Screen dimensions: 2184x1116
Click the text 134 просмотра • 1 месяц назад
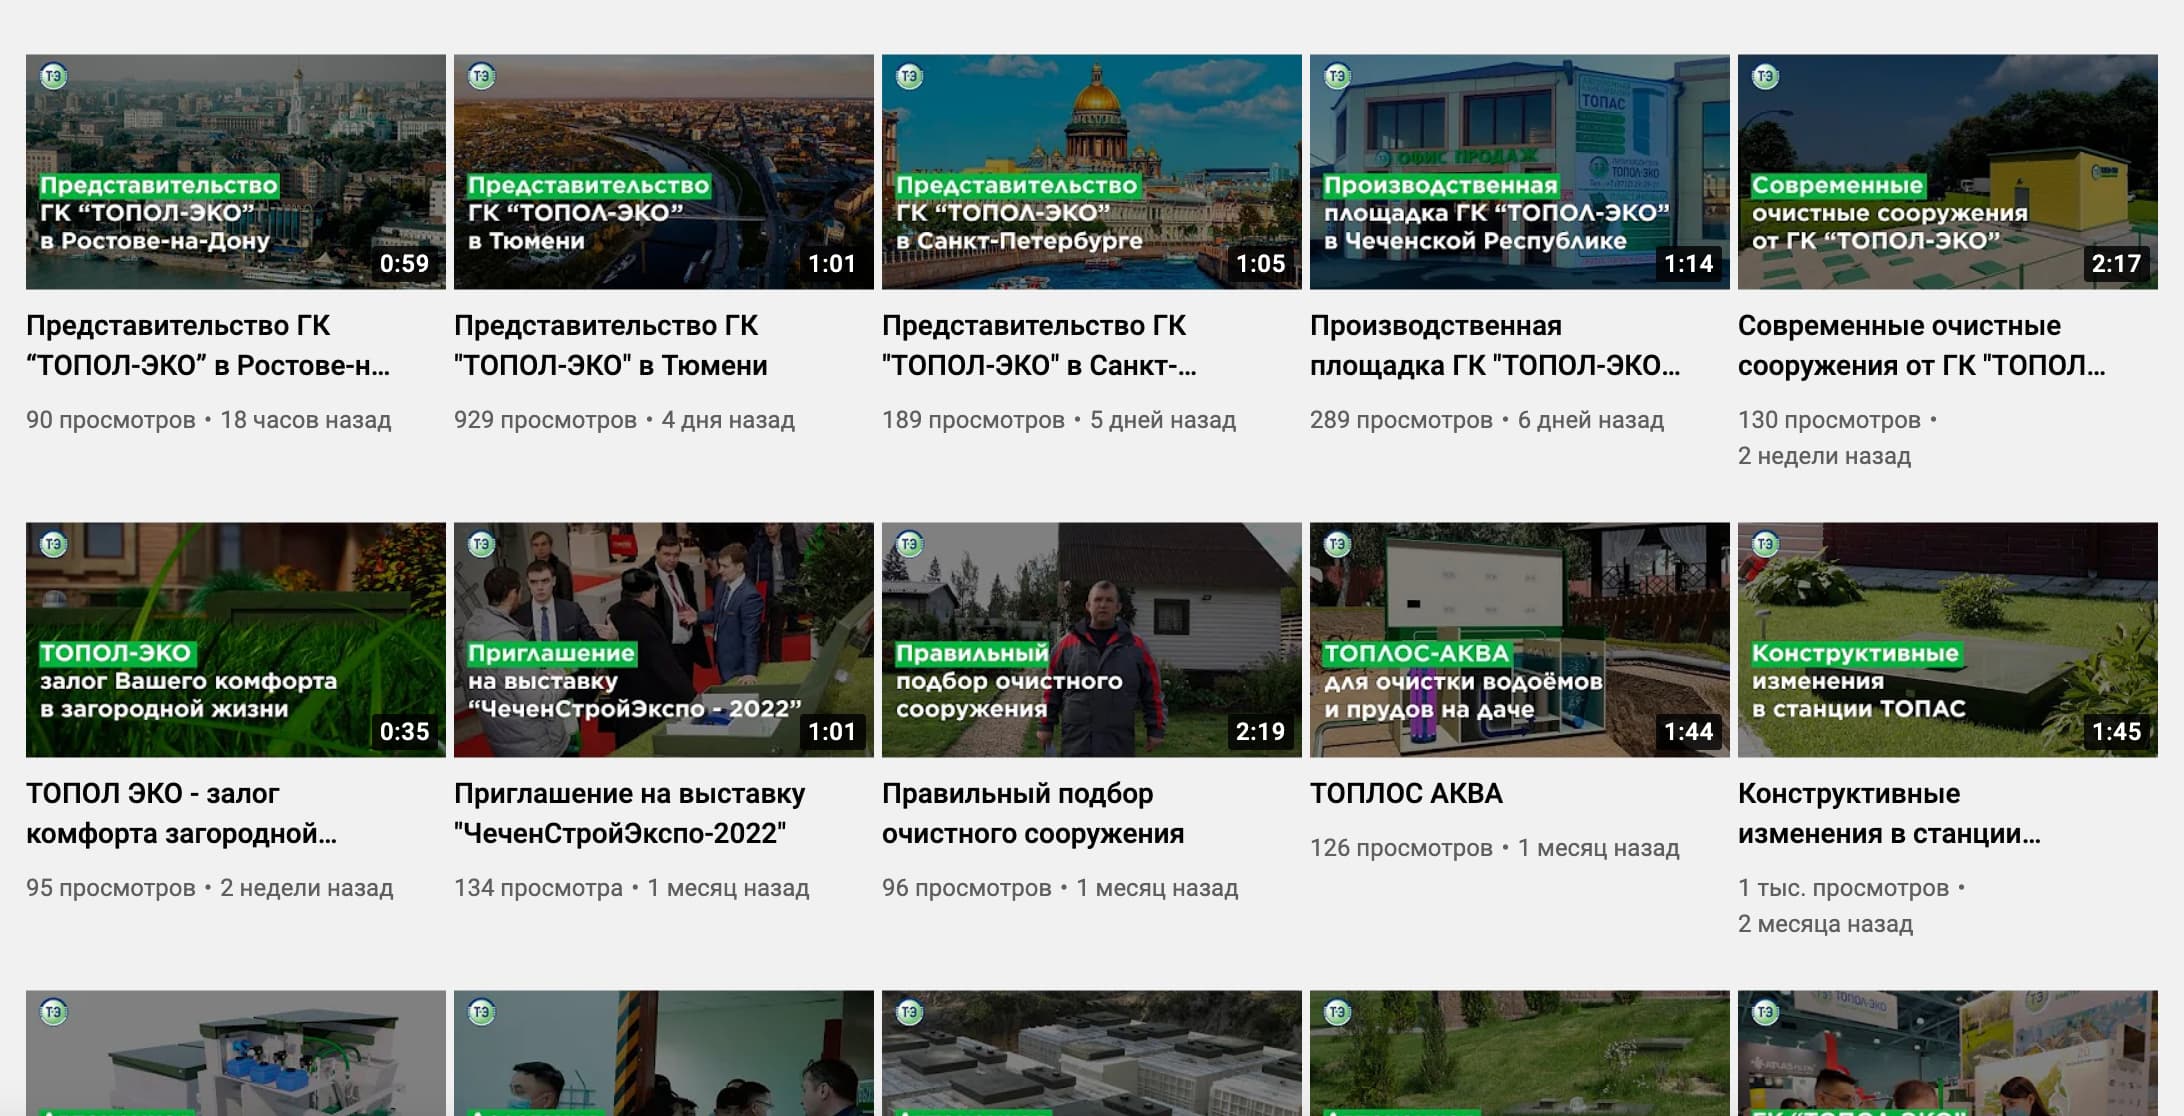click(x=632, y=888)
